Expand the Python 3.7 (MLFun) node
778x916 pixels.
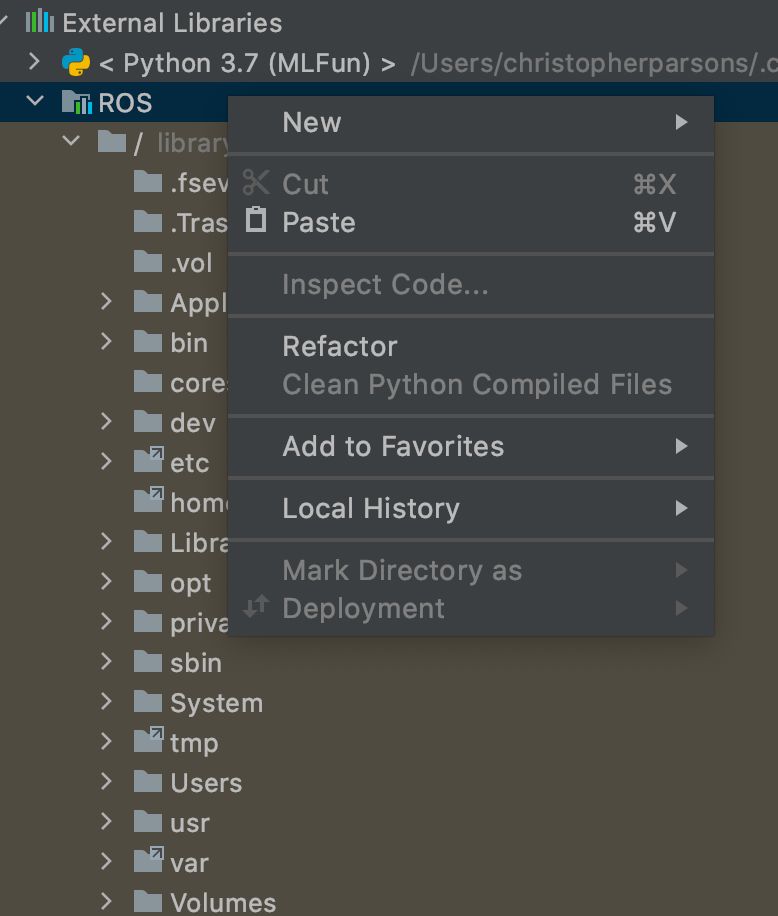(36, 63)
